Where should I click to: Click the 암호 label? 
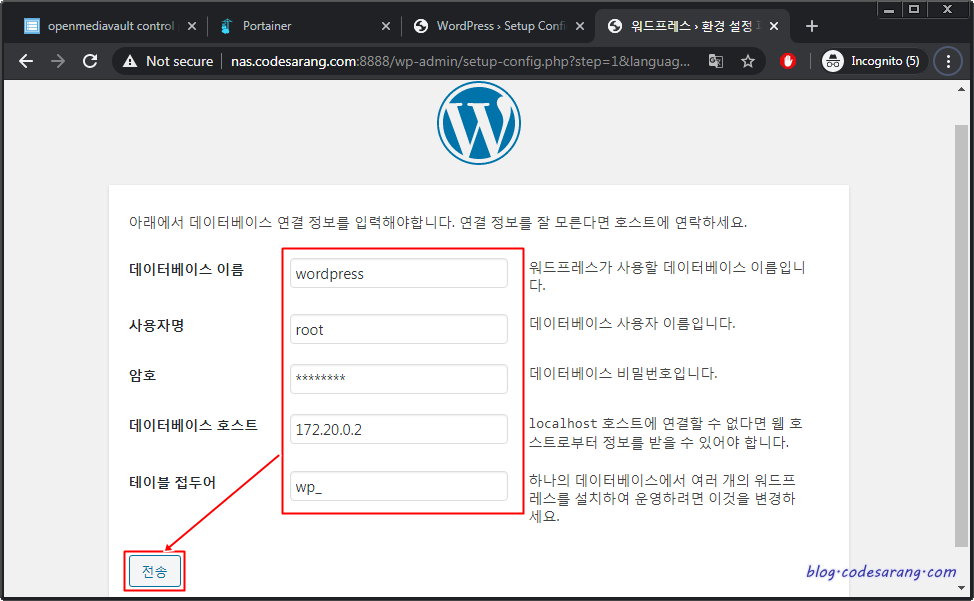143,375
